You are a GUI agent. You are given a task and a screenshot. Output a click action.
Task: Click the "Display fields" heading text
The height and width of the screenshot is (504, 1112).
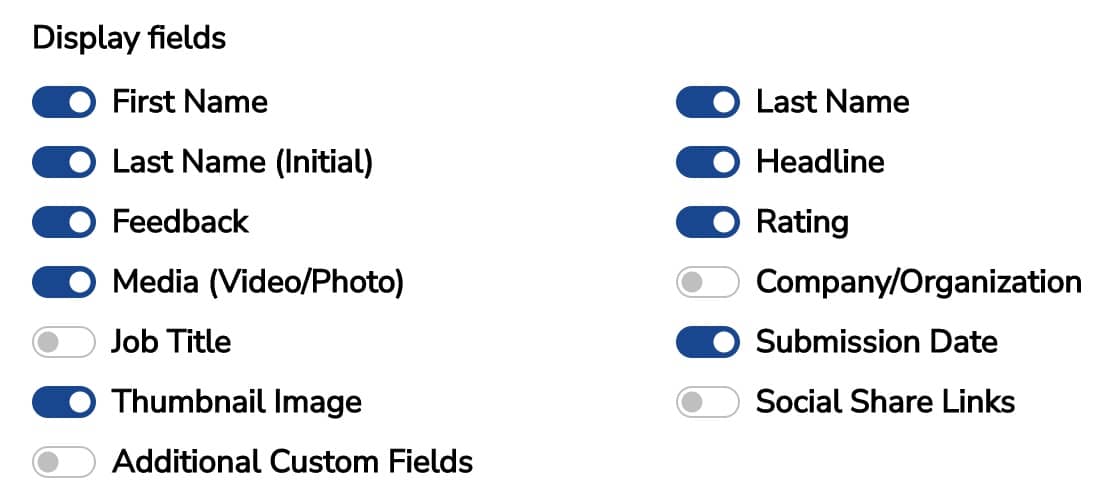tap(129, 38)
